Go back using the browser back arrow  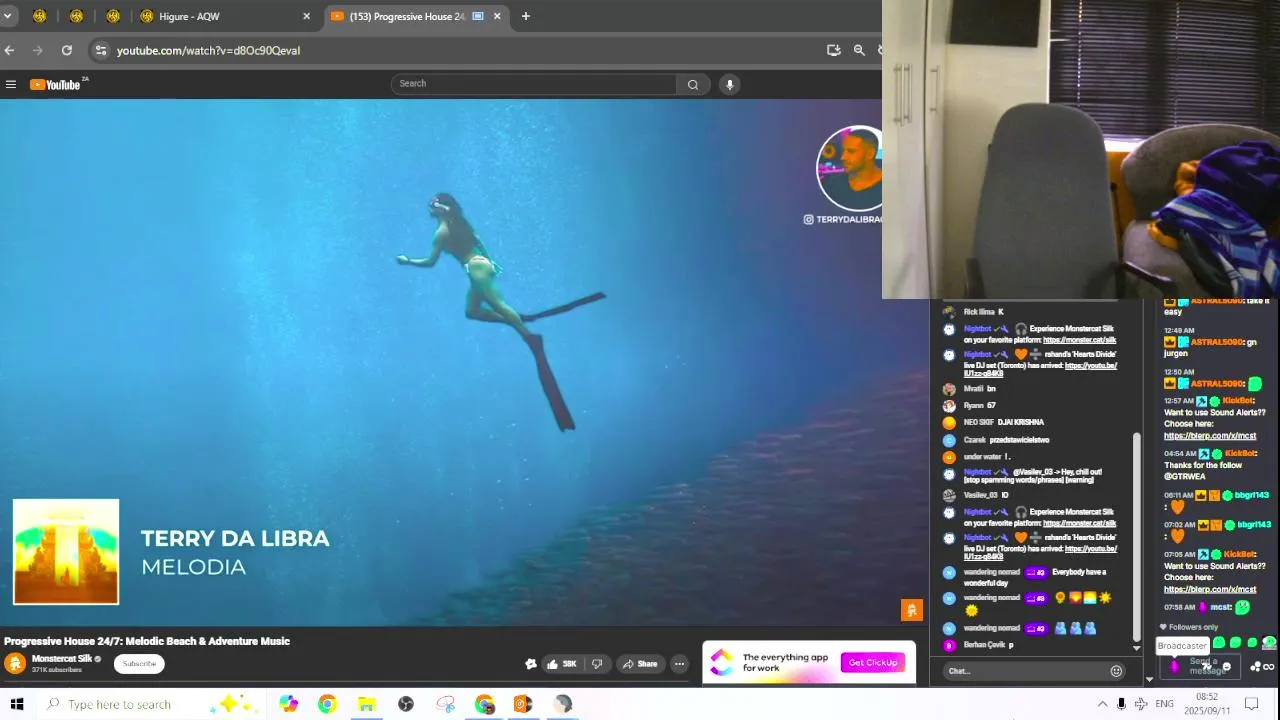point(9,50)
